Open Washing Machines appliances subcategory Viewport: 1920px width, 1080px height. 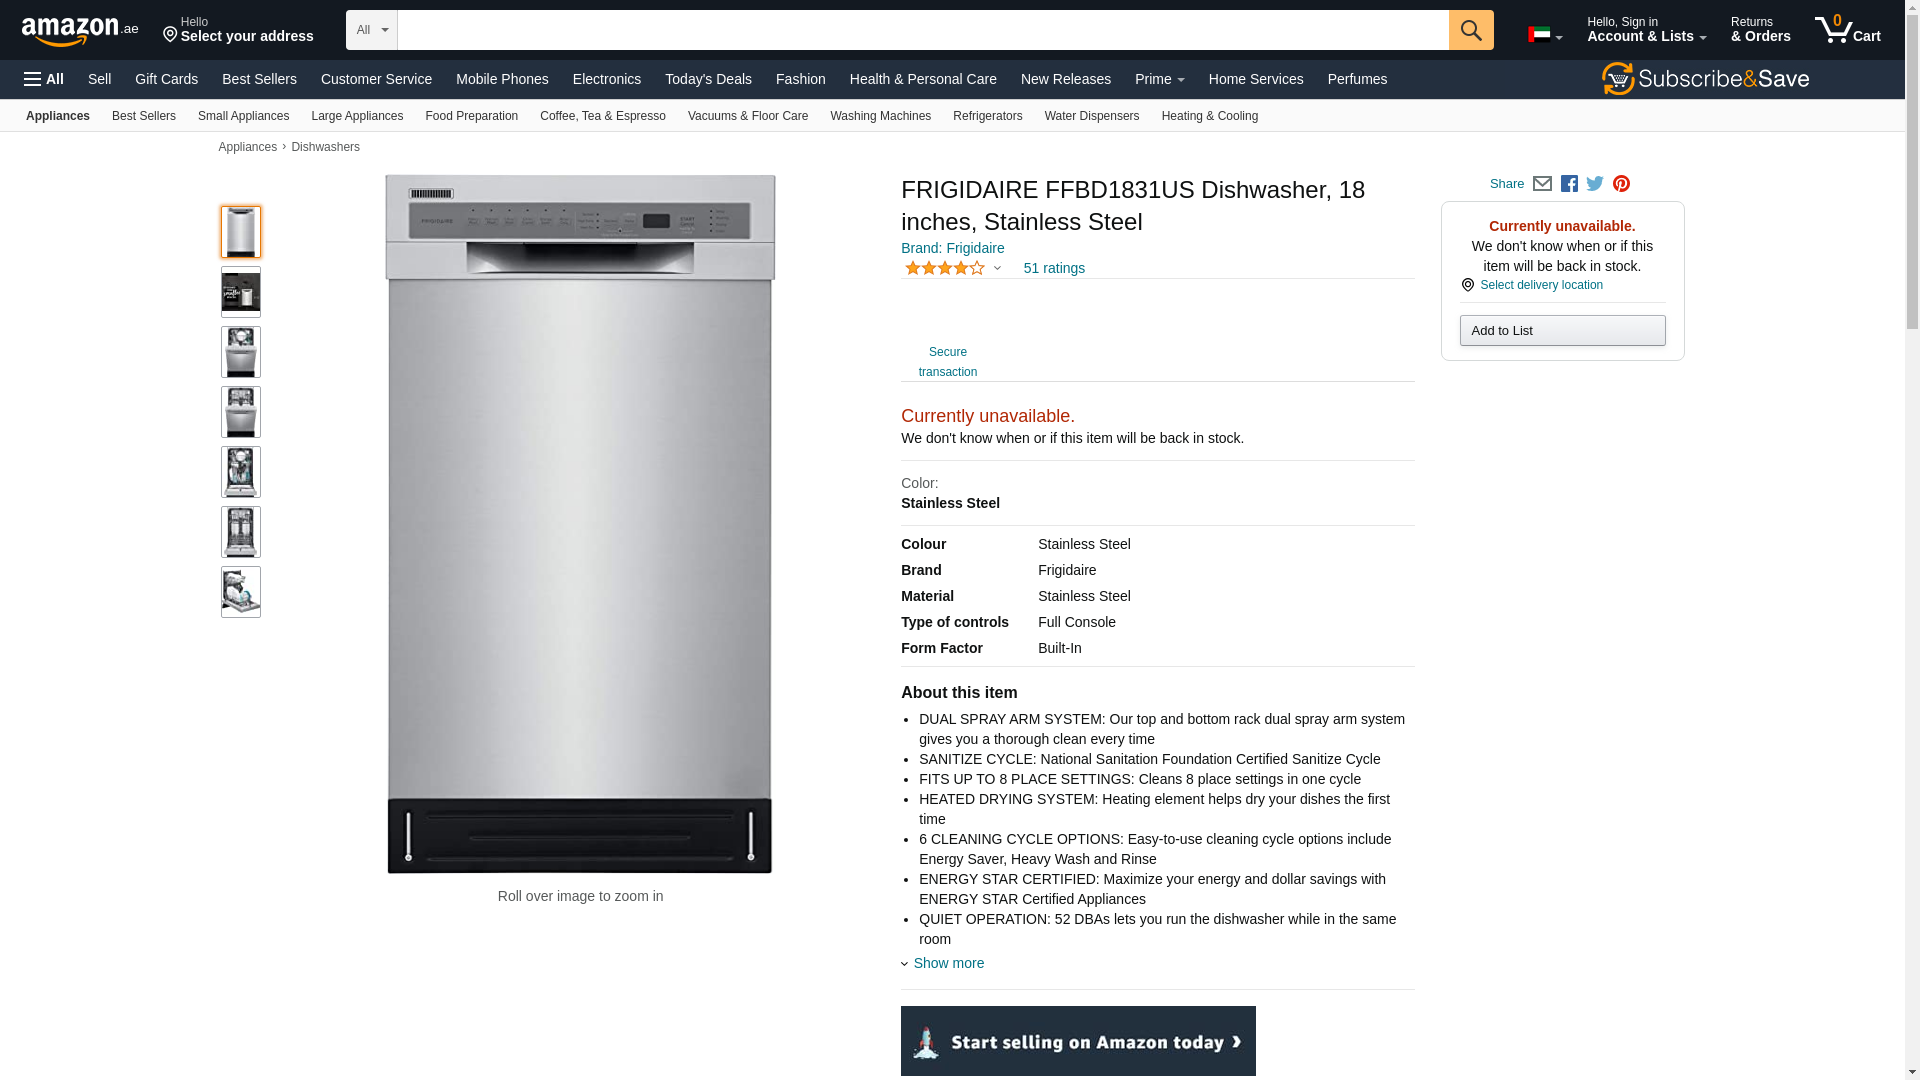(880, 116)
